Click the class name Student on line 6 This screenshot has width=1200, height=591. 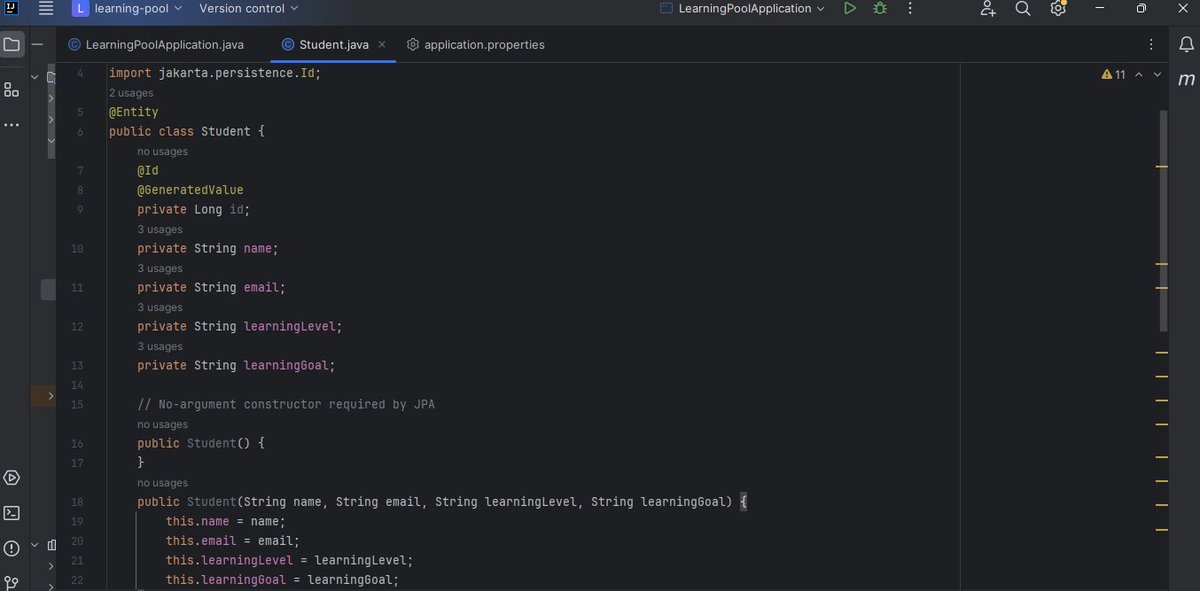[226, 132]
